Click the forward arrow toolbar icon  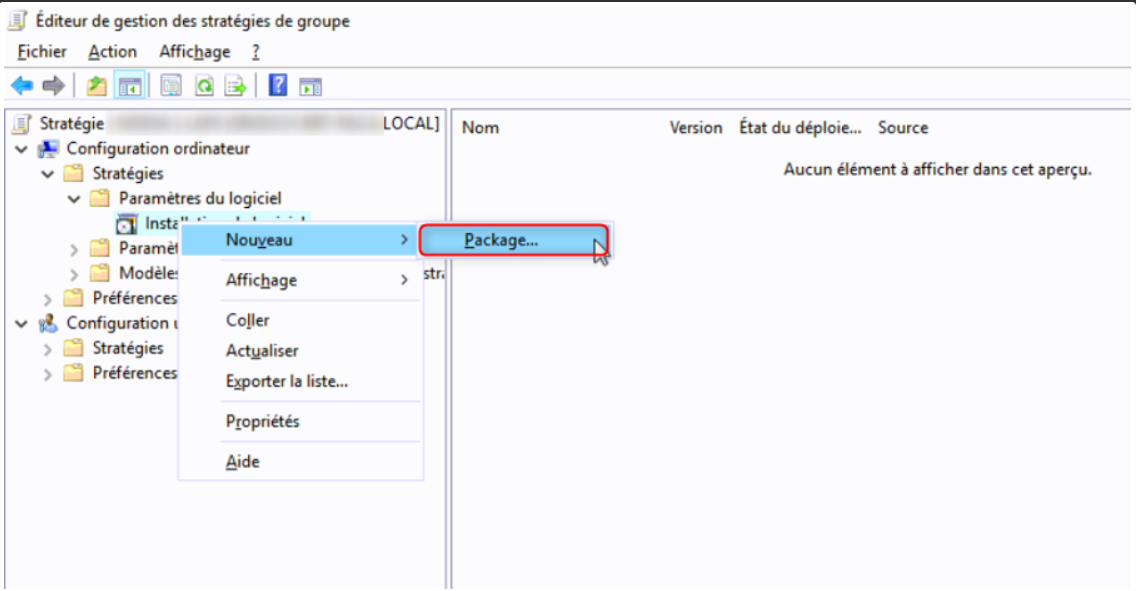pos(54,86)
